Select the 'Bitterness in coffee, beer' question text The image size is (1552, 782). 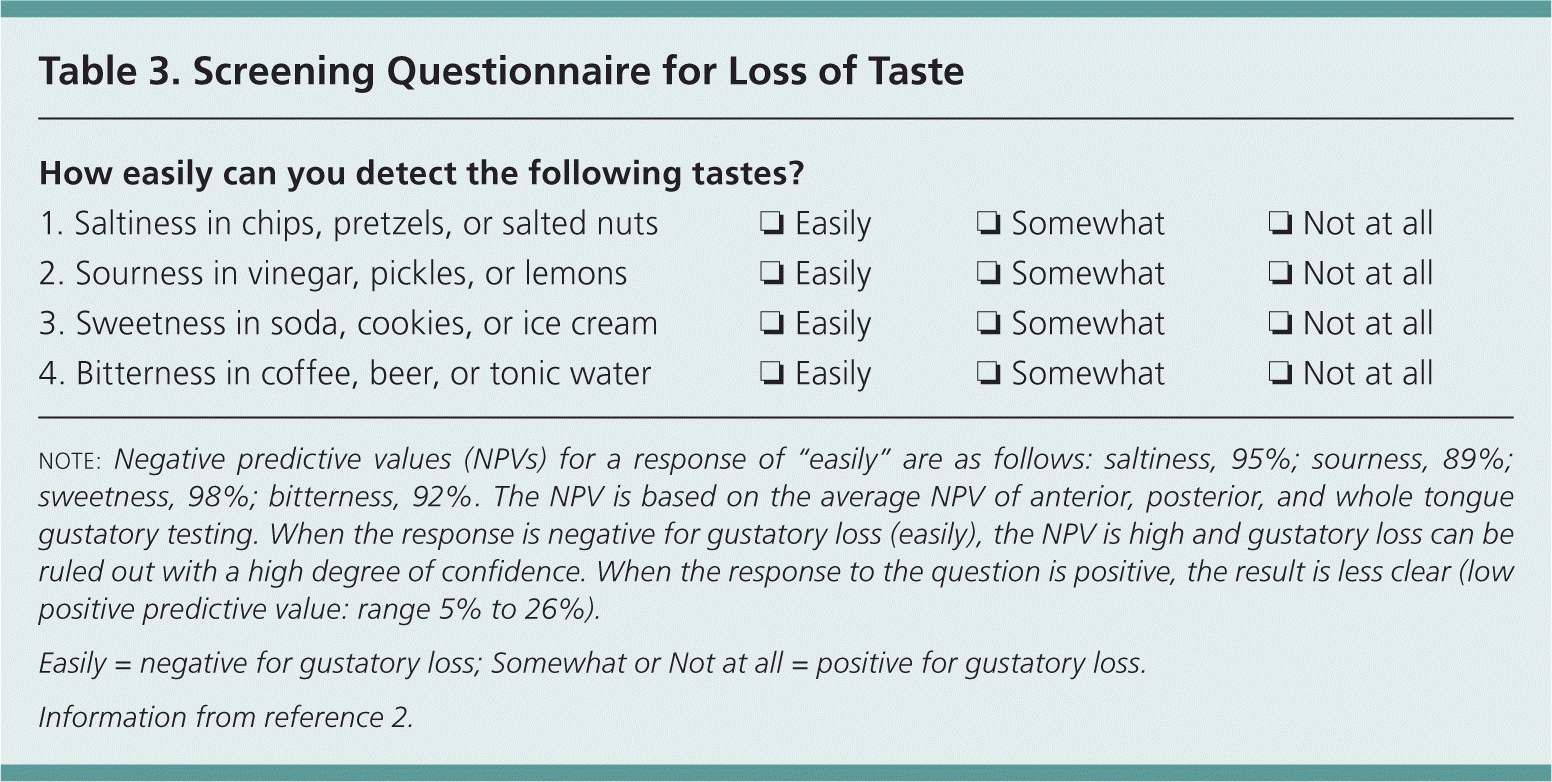click(x=345, y=374)
